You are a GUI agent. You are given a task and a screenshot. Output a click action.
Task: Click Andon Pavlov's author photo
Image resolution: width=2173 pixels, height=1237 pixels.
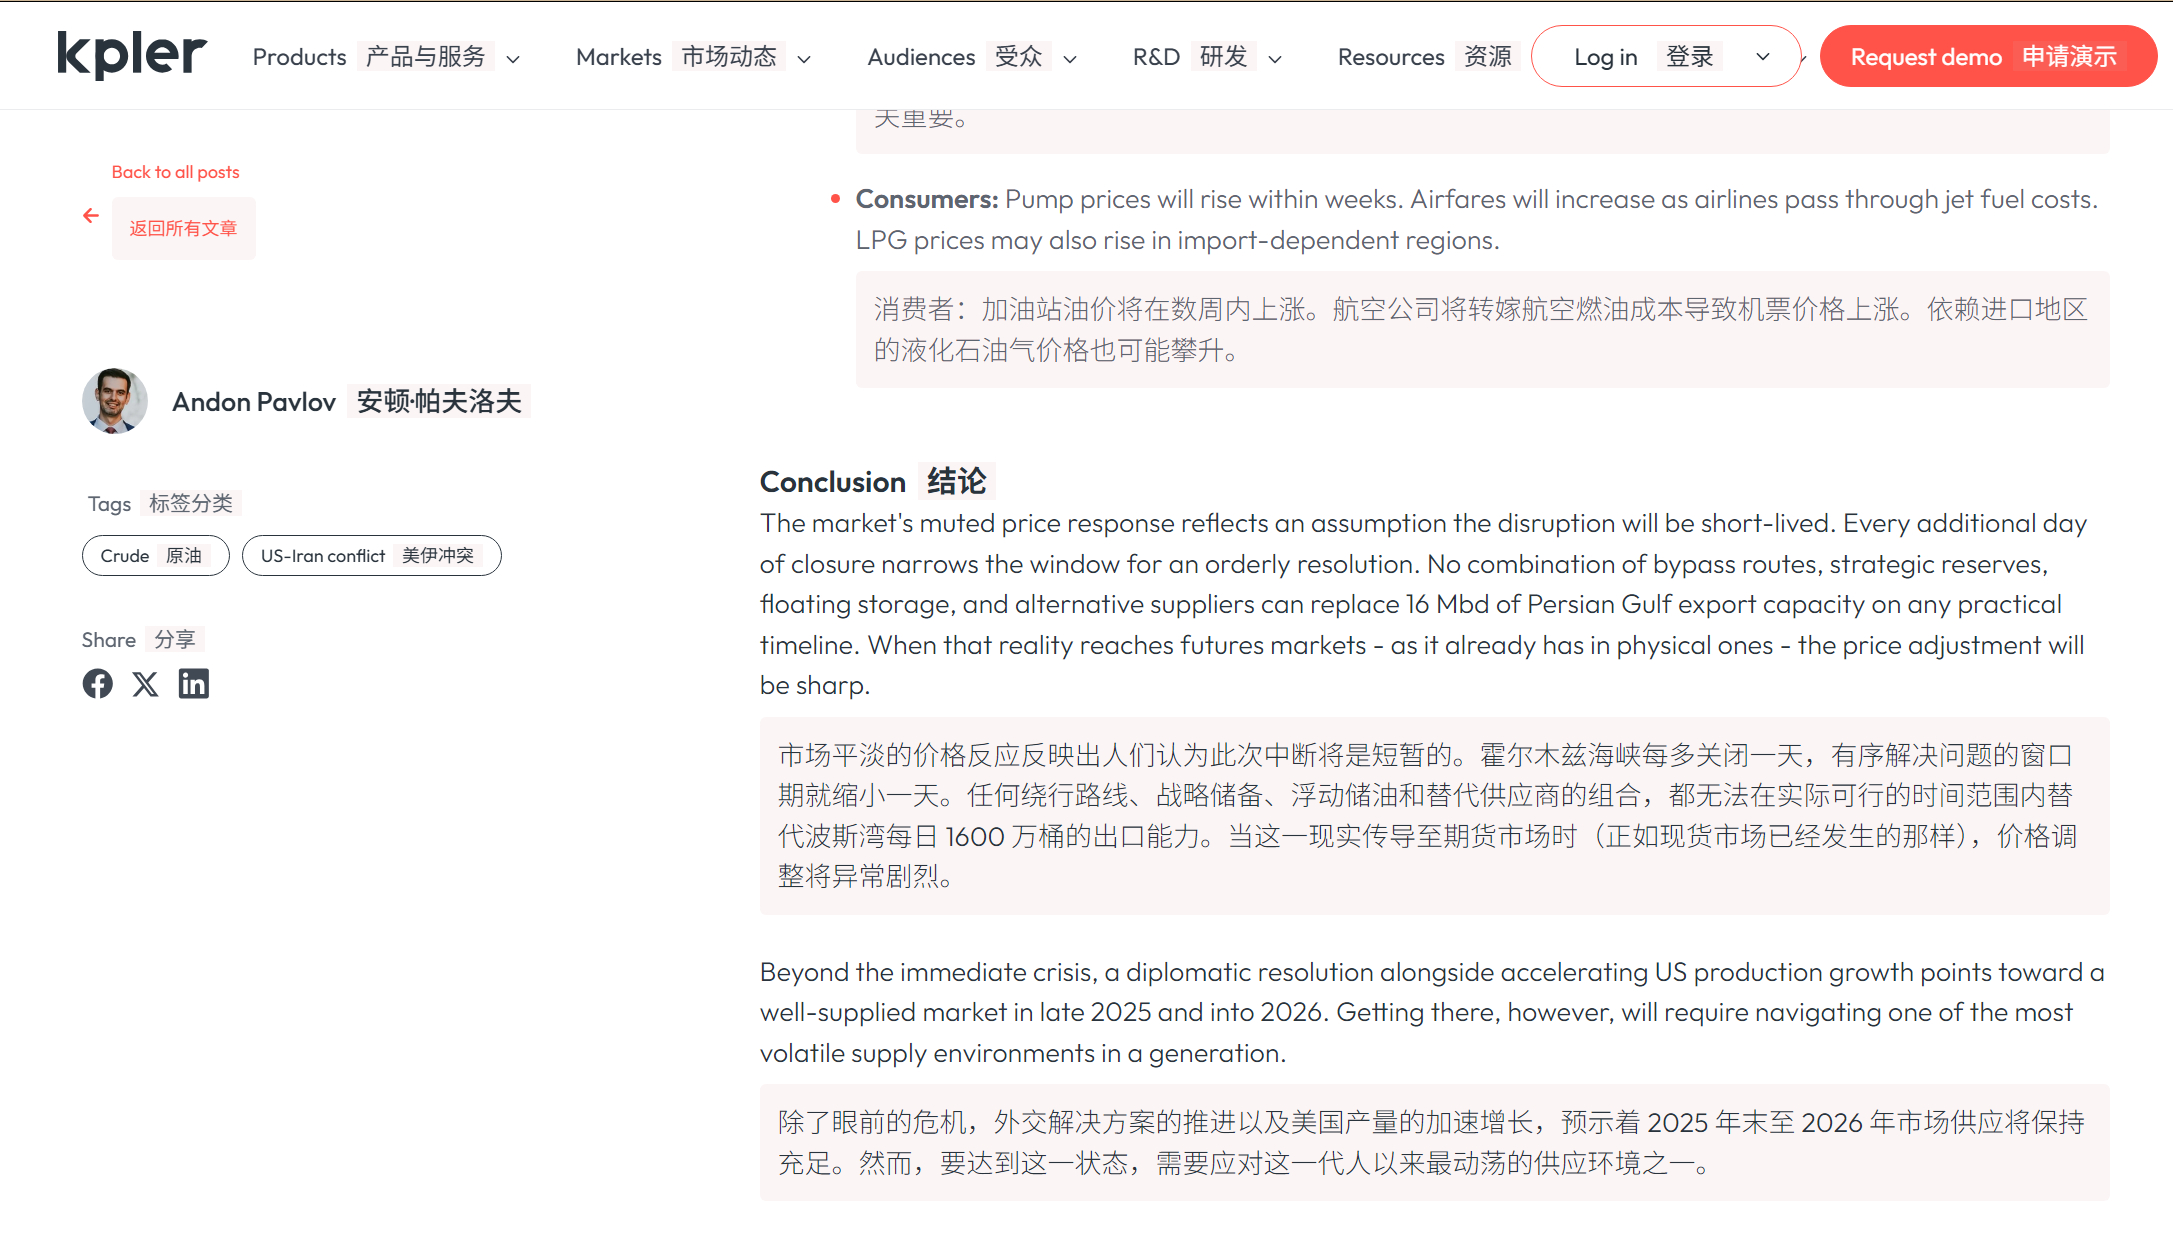click(114, 401)
